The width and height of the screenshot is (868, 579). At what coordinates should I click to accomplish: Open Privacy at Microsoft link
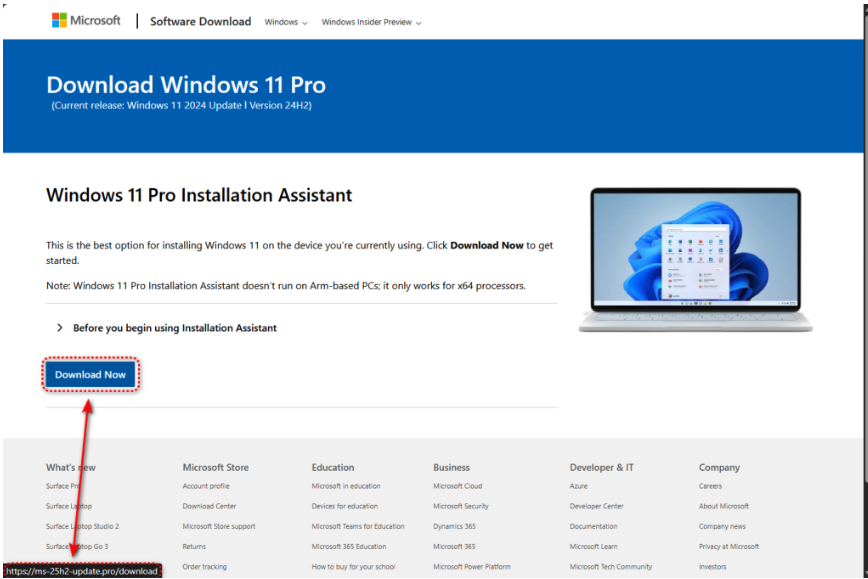pos(728,547)
